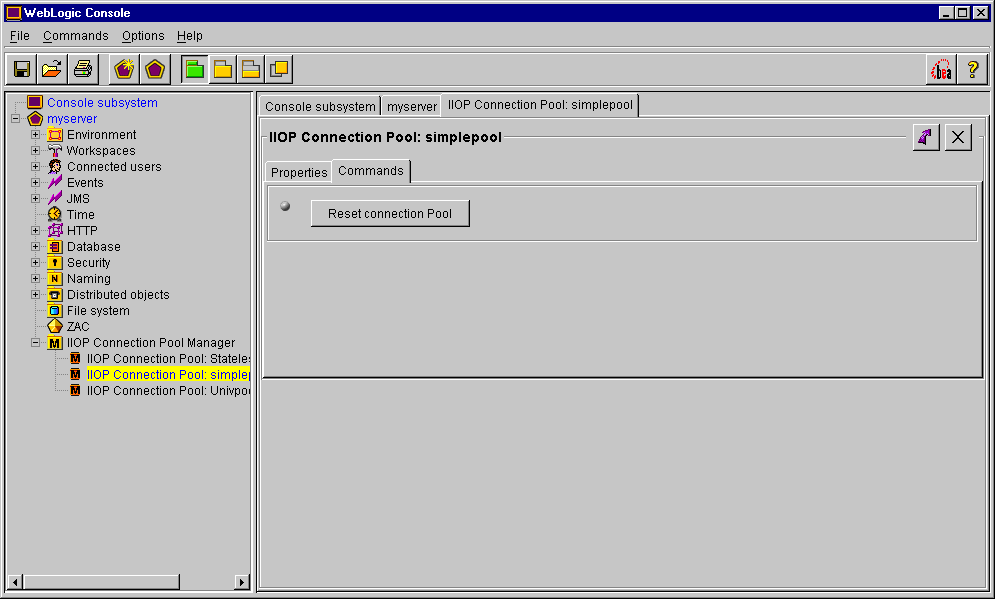Open the File menu
The height and width of the screenshot is (602, 998).
tap(20, 36)
